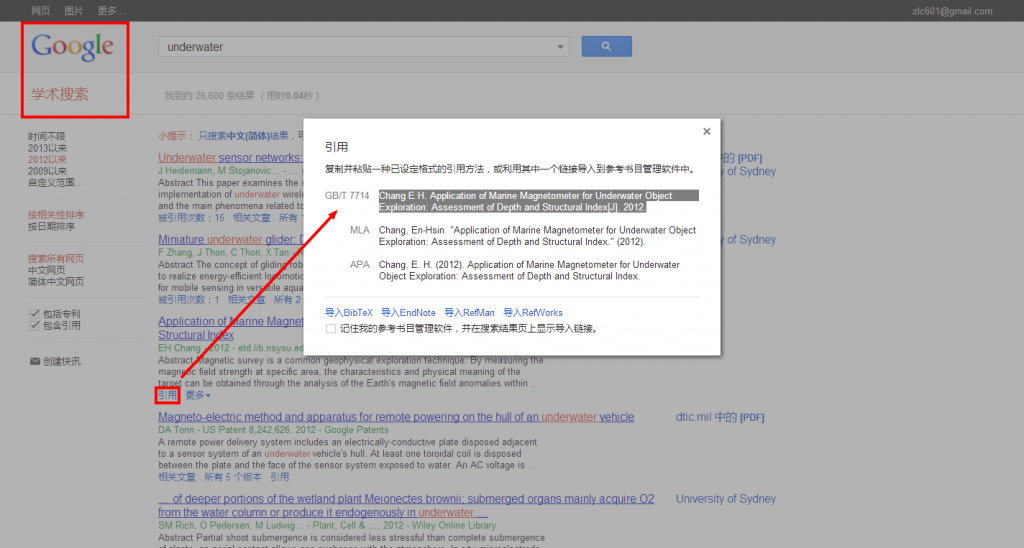The width and height of the screenshot is (1024, 548).
Task: Click 被引用次数：15 link
Action: pyautogui.click(x=191, y=218)
